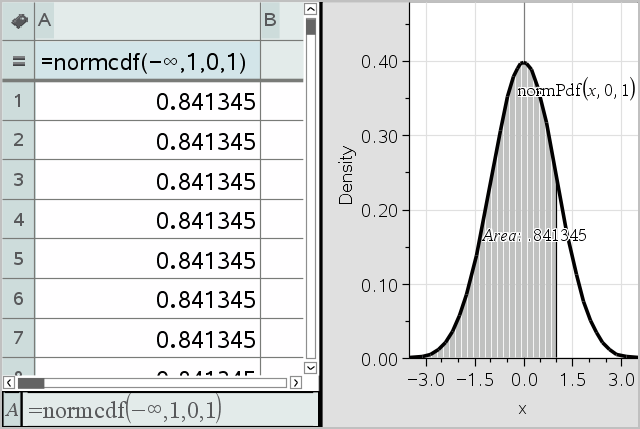640x429 pixels.
Task: Select row 4 header number
Action: pyautogui.click(x=17, y=220)
